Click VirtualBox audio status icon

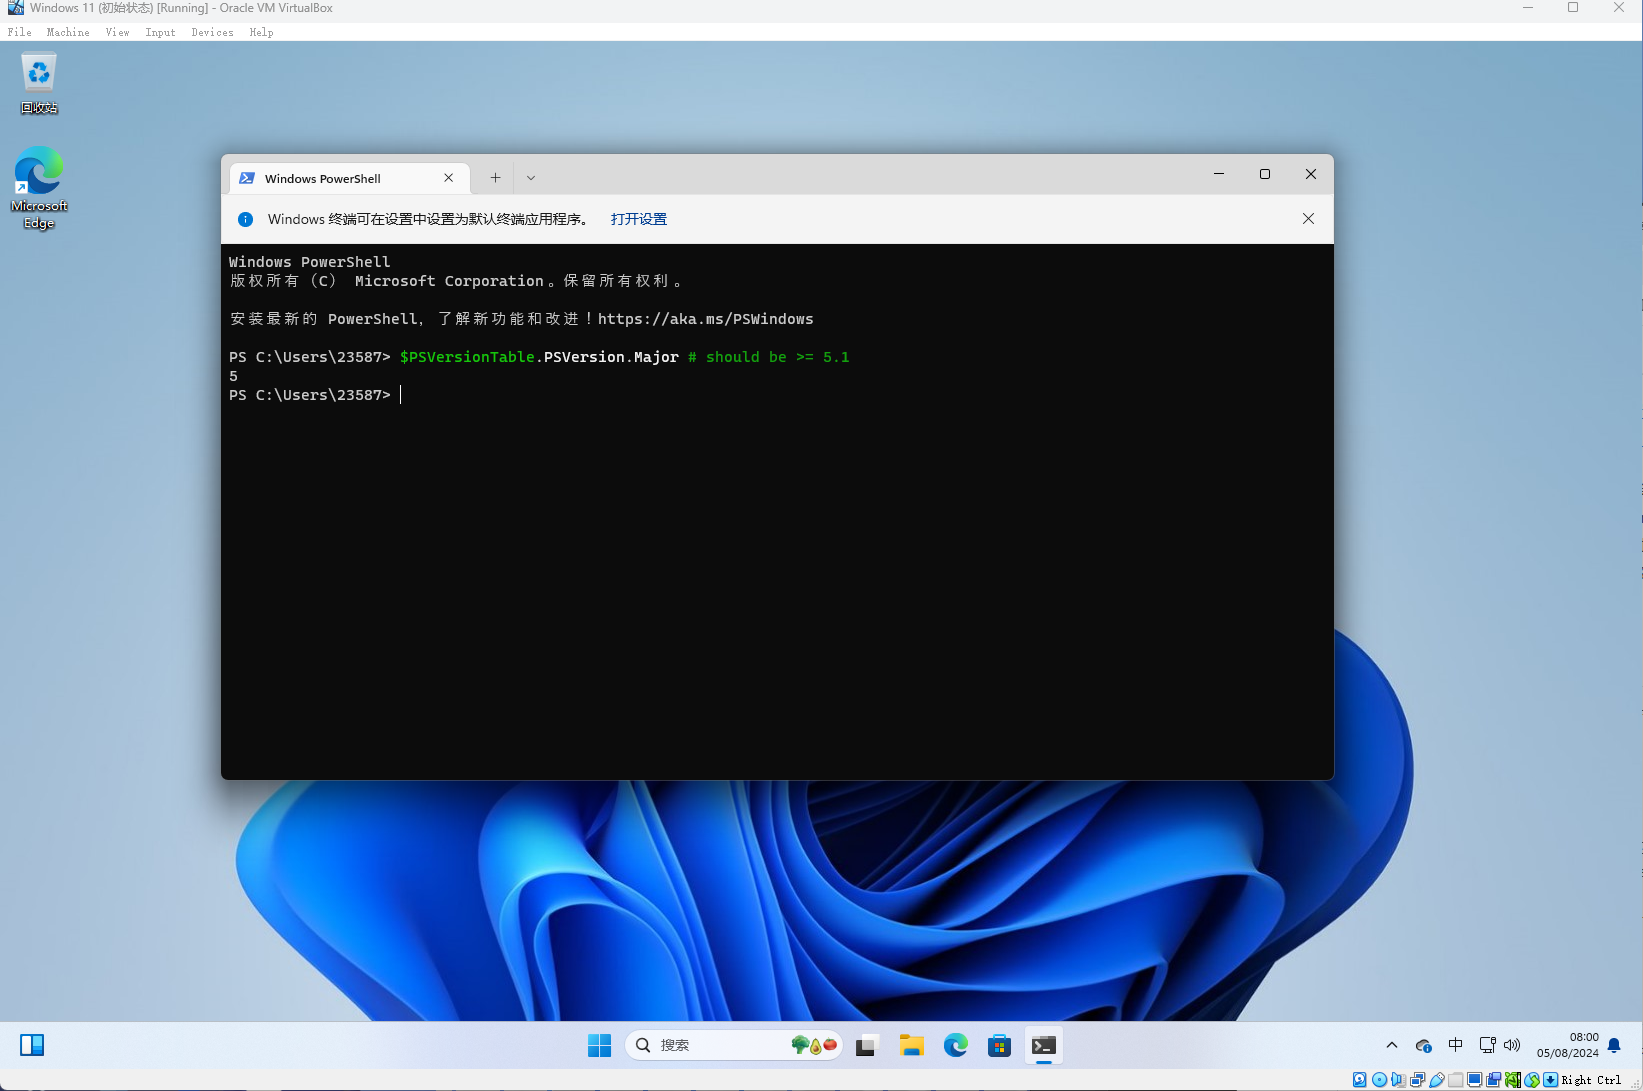pyautogui.click(x=1398, y=1080)
